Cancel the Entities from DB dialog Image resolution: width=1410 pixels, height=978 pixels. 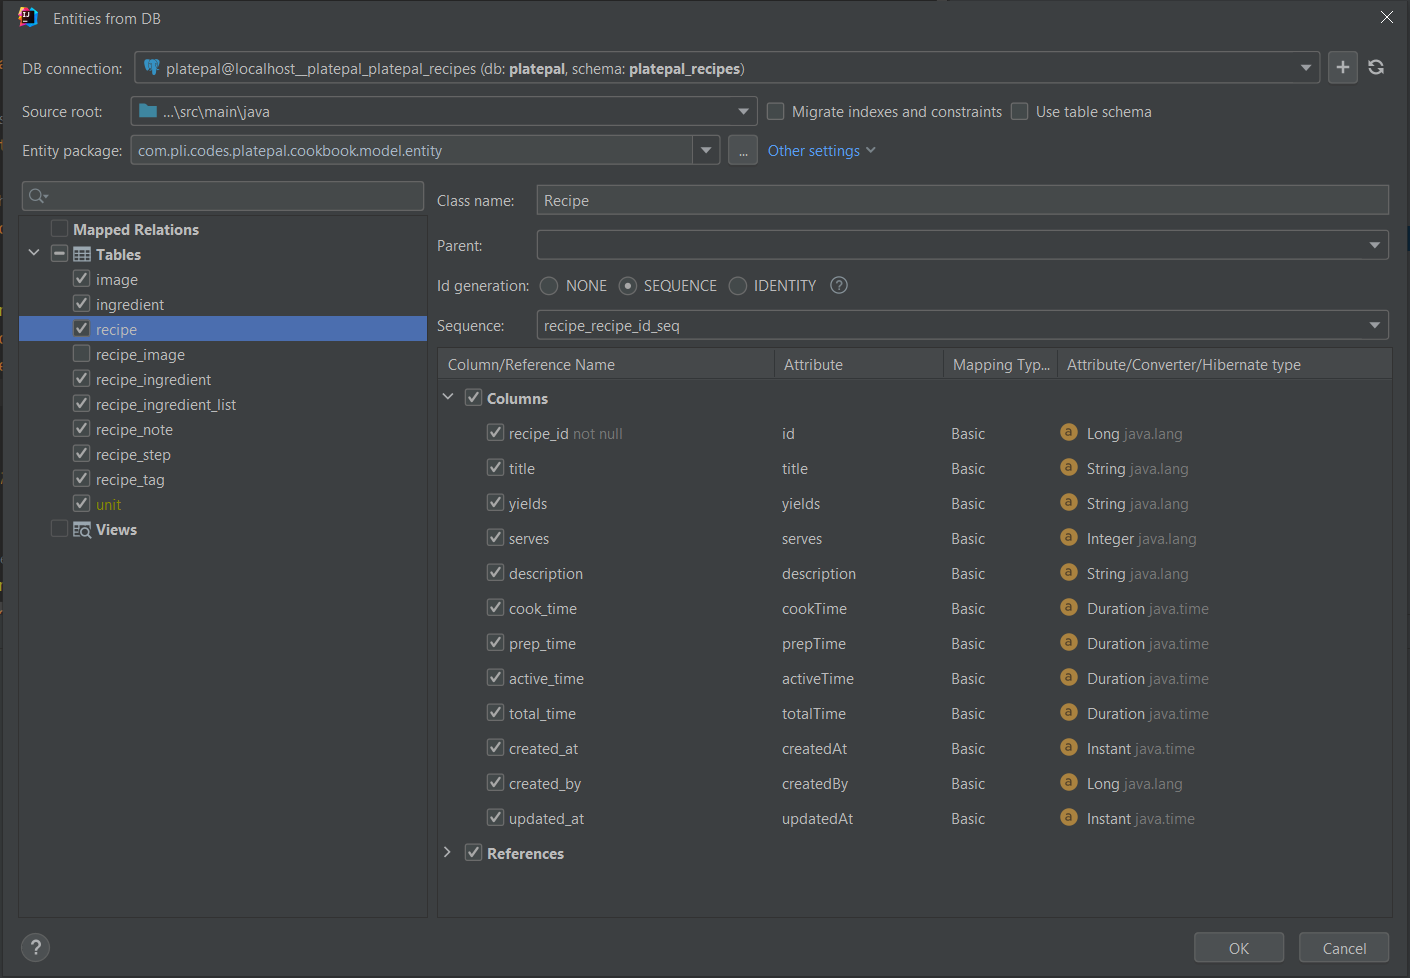(x=1344, y=948)
